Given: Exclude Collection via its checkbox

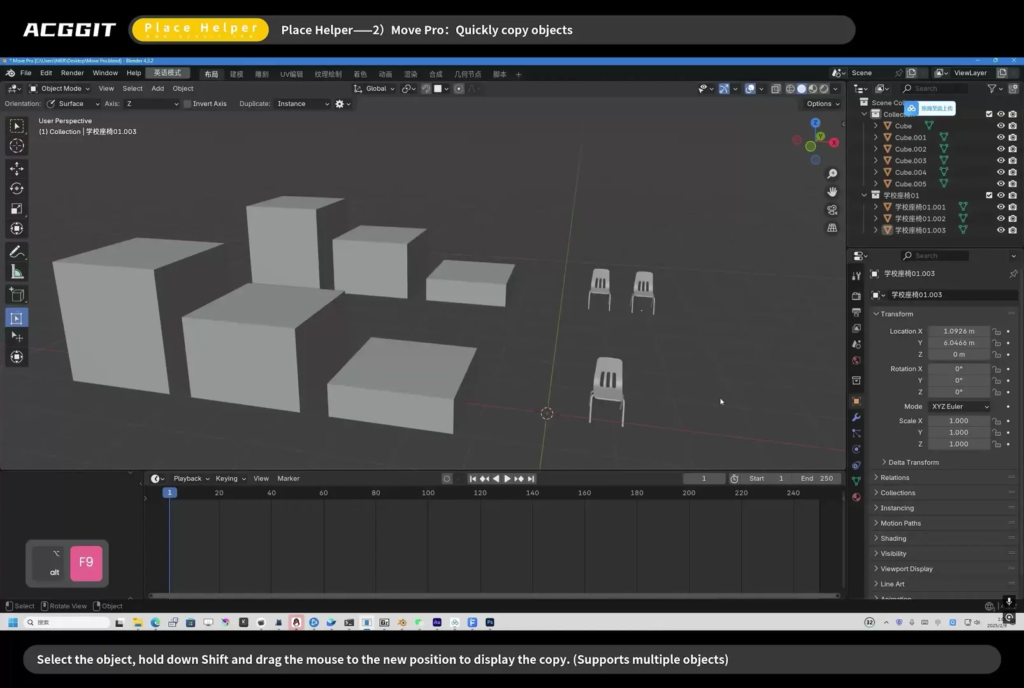Looking at the screenshot, I should point(989,114).
